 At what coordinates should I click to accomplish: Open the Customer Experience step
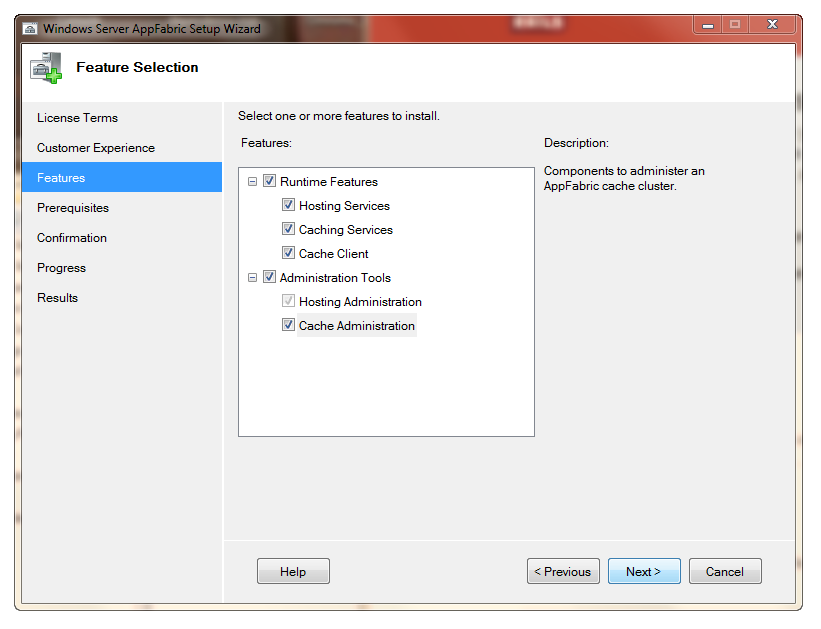coord(94,147)
